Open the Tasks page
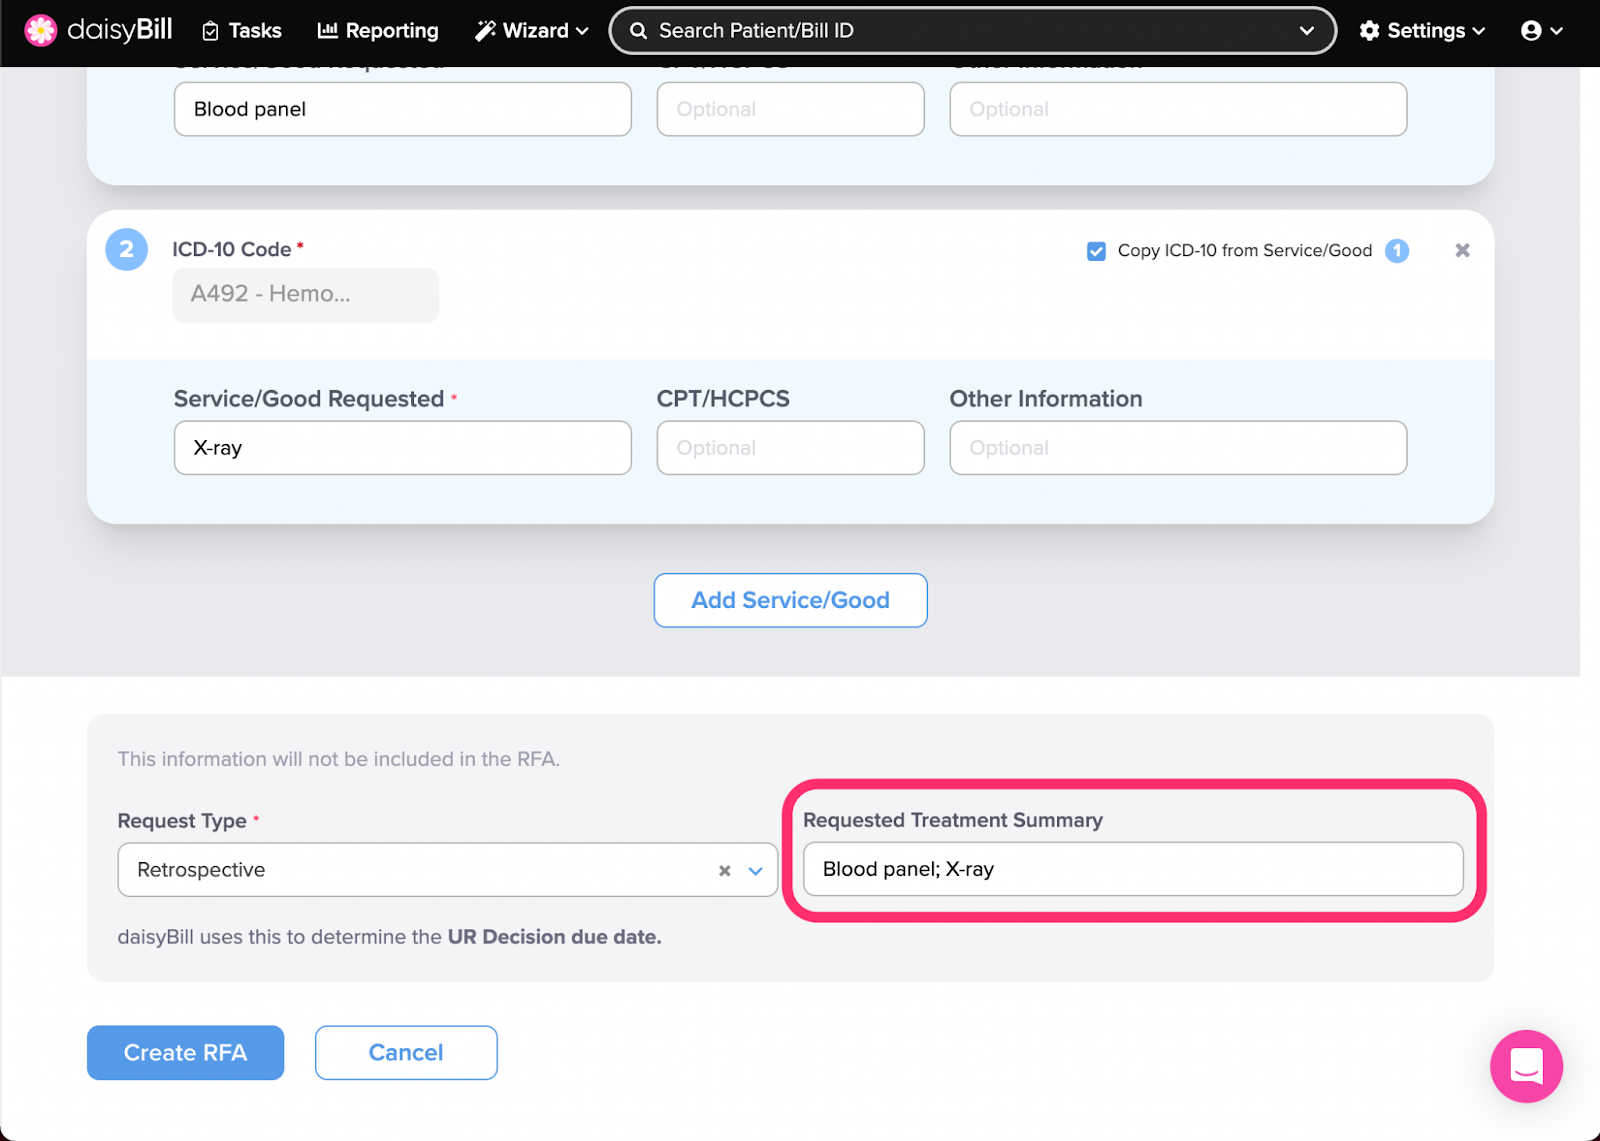The image size is (1600, 1141). [241, 31]
